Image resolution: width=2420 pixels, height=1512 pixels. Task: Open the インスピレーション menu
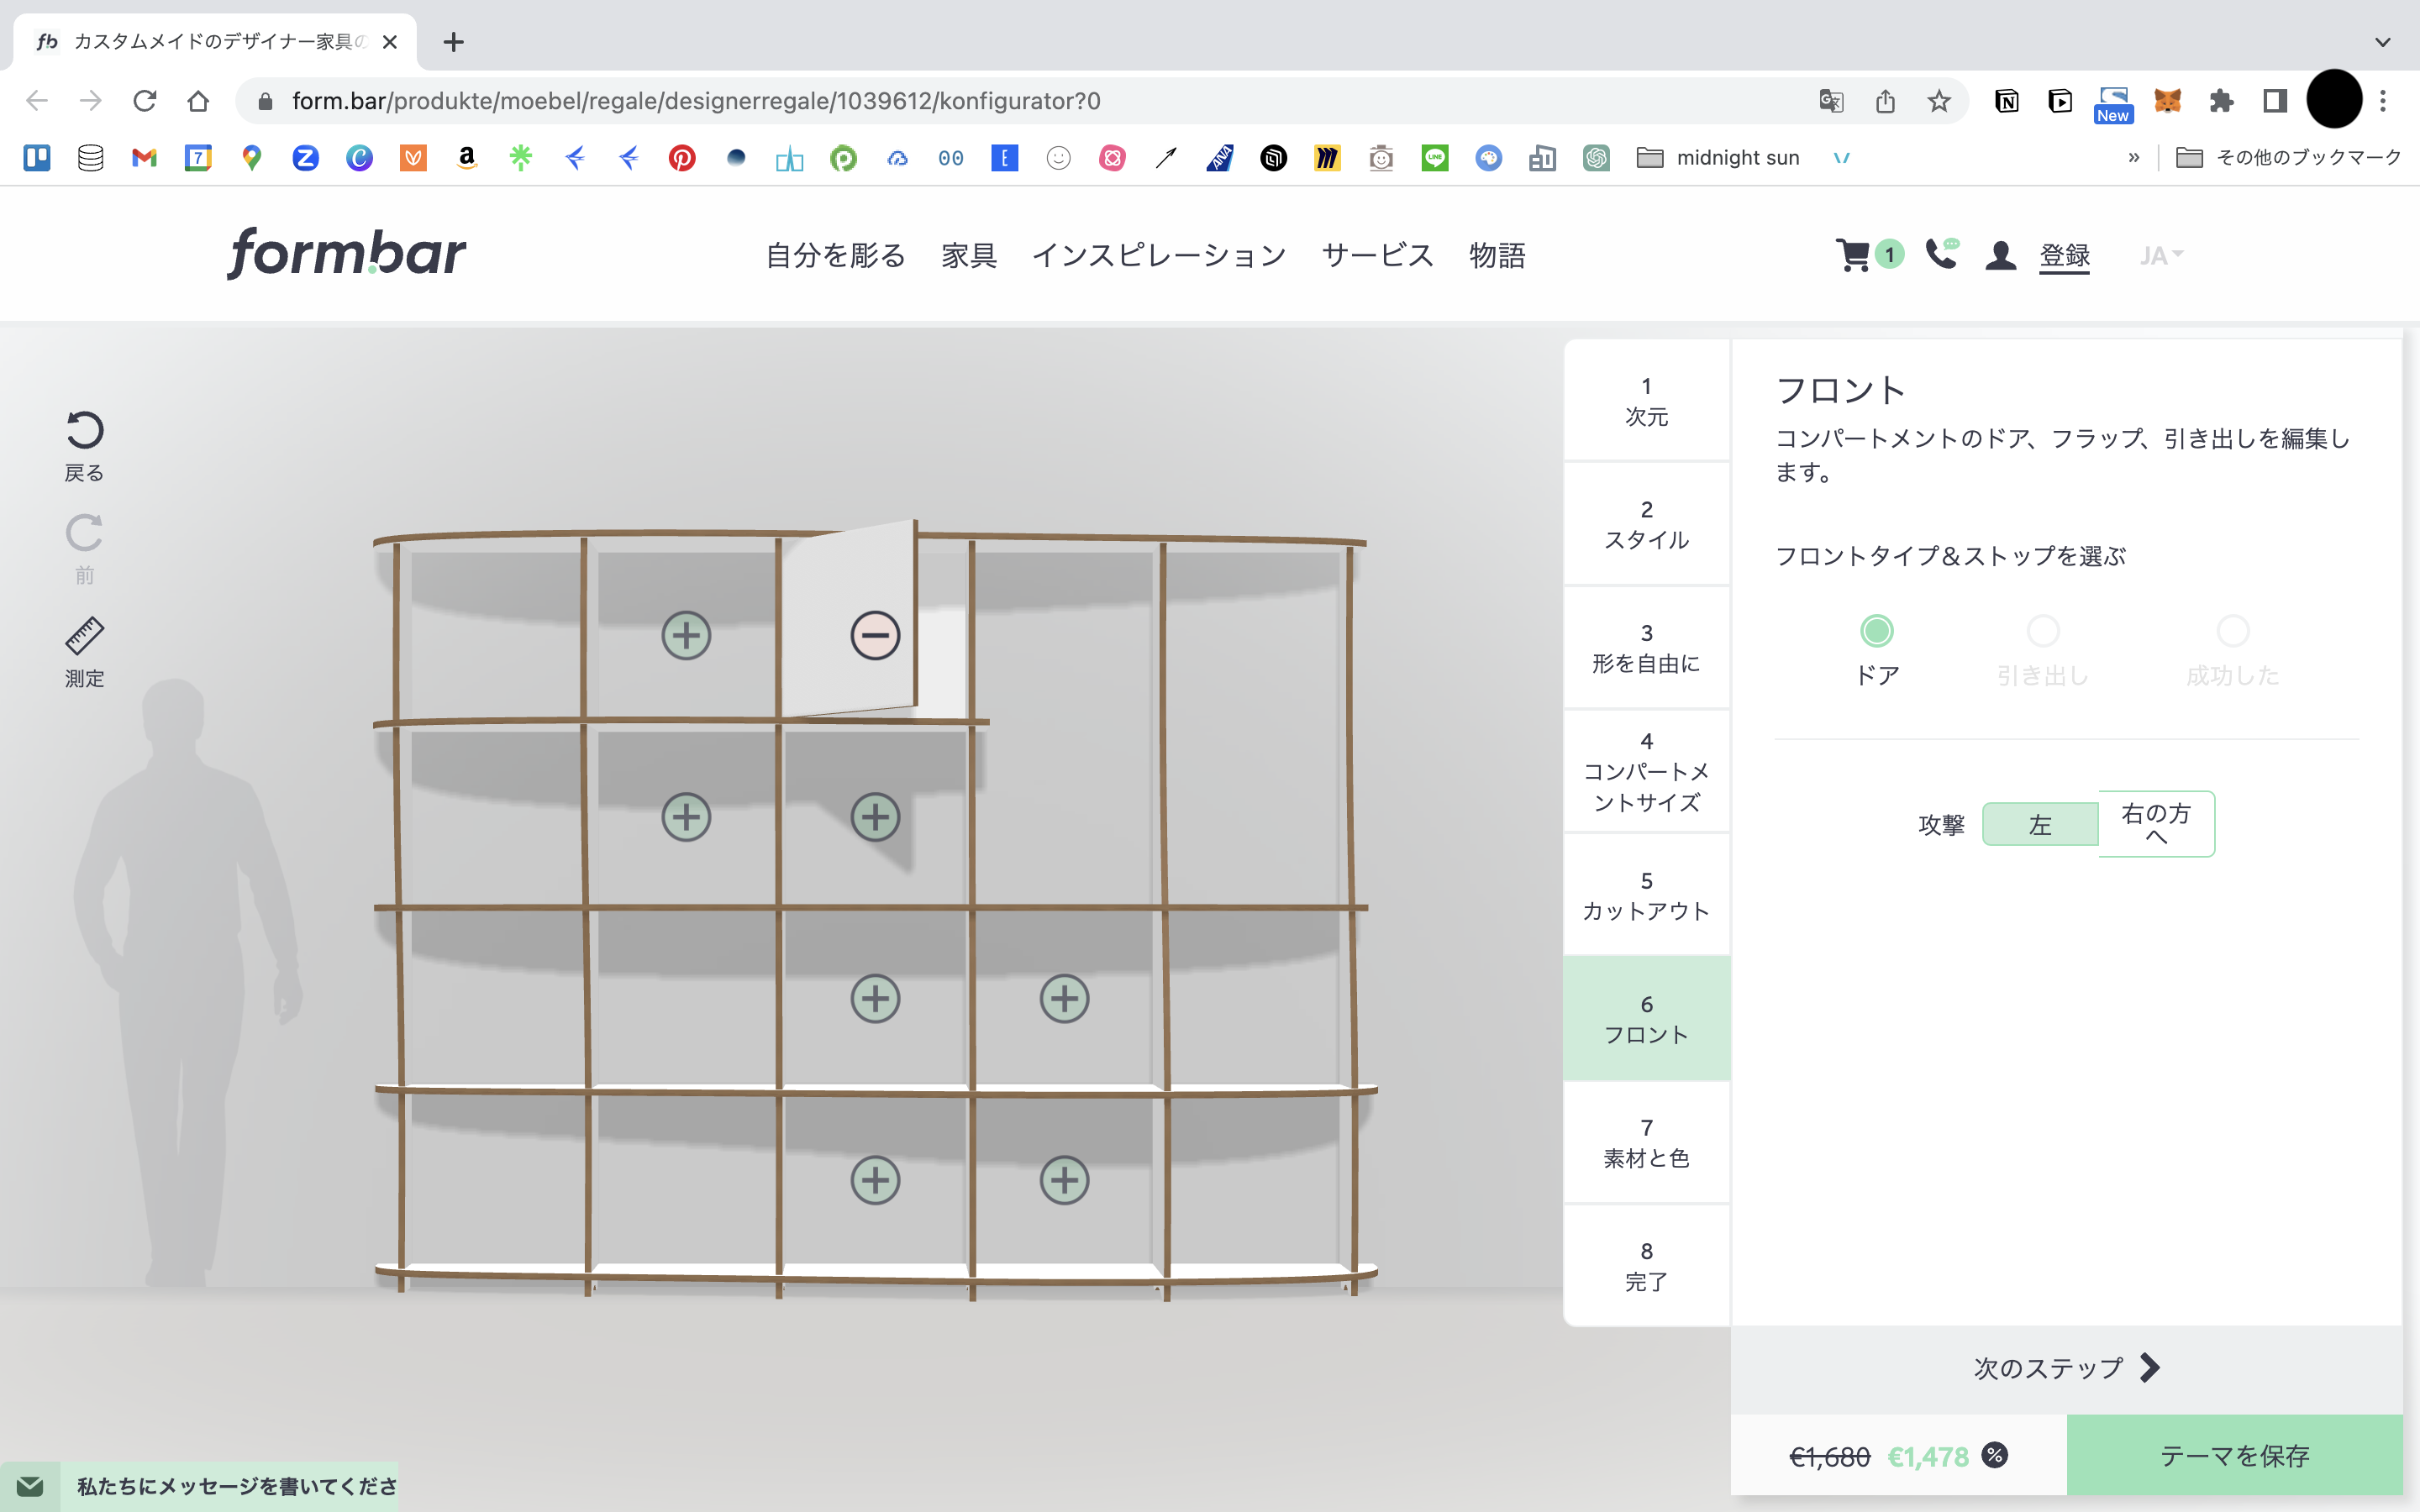[x=1158, y=255]
